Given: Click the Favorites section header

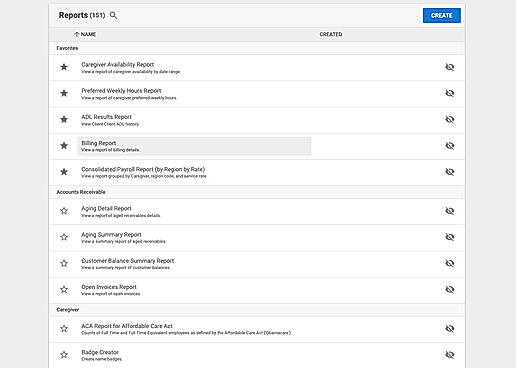Looking at the screenshot, I should [x=67, y=48].
